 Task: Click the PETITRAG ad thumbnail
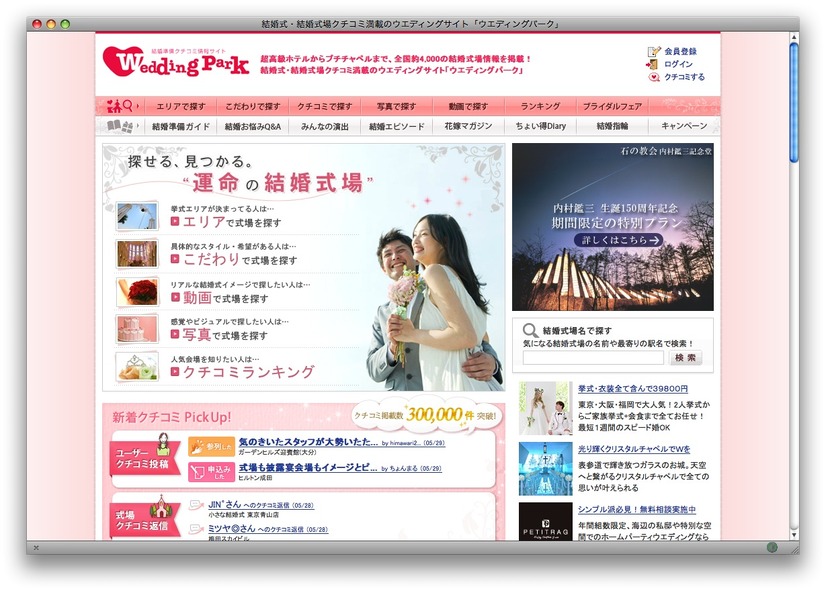(545, 521)
